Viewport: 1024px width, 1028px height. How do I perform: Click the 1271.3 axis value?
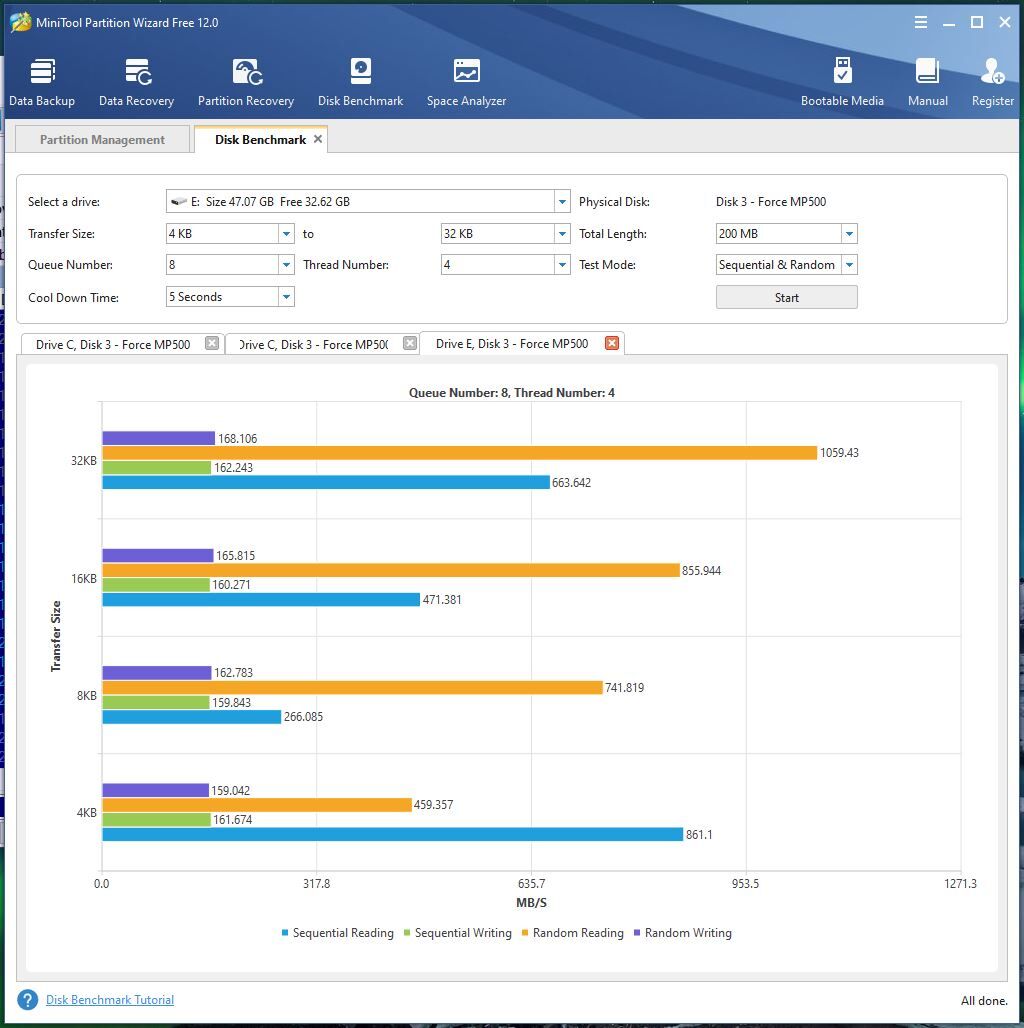pyautogui.click(x=960, y=884)
